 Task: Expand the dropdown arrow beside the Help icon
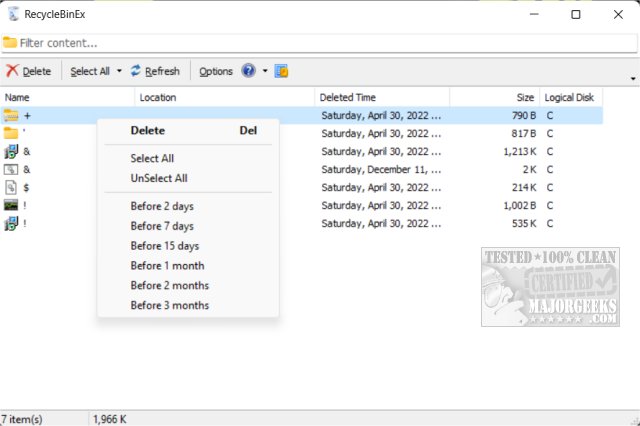coord(265,71)
